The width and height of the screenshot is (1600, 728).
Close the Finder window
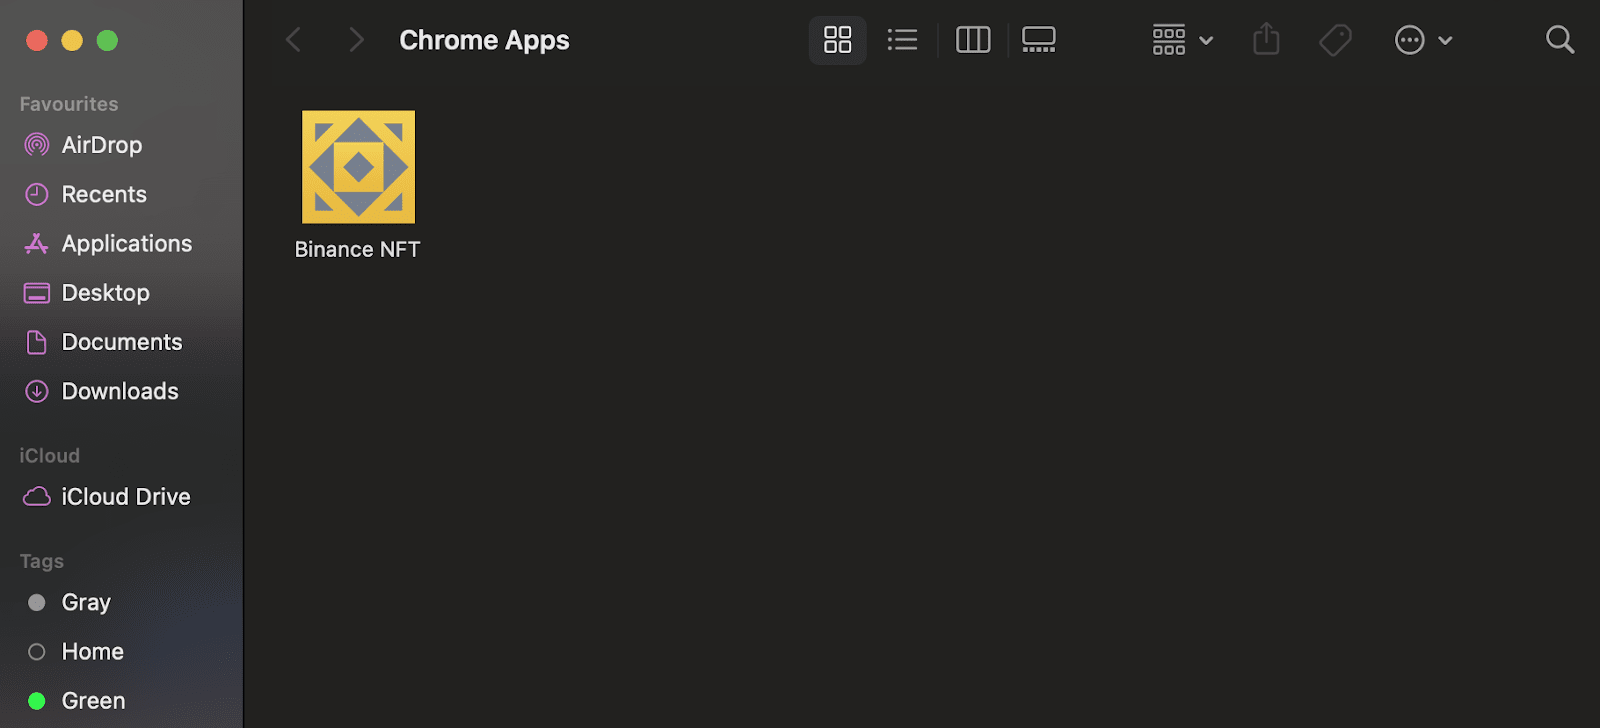[x=37, y=40]
